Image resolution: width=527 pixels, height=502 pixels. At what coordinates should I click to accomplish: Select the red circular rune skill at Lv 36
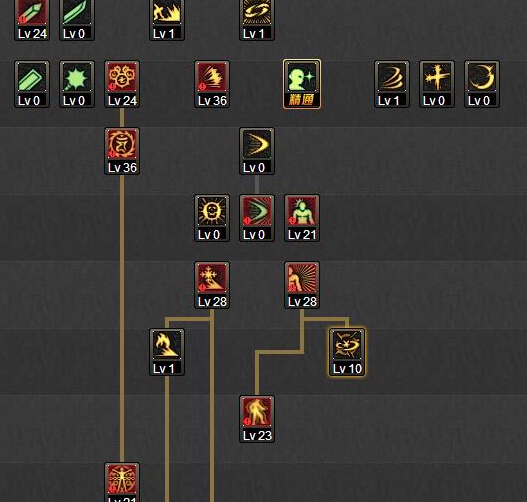(122, 151)
